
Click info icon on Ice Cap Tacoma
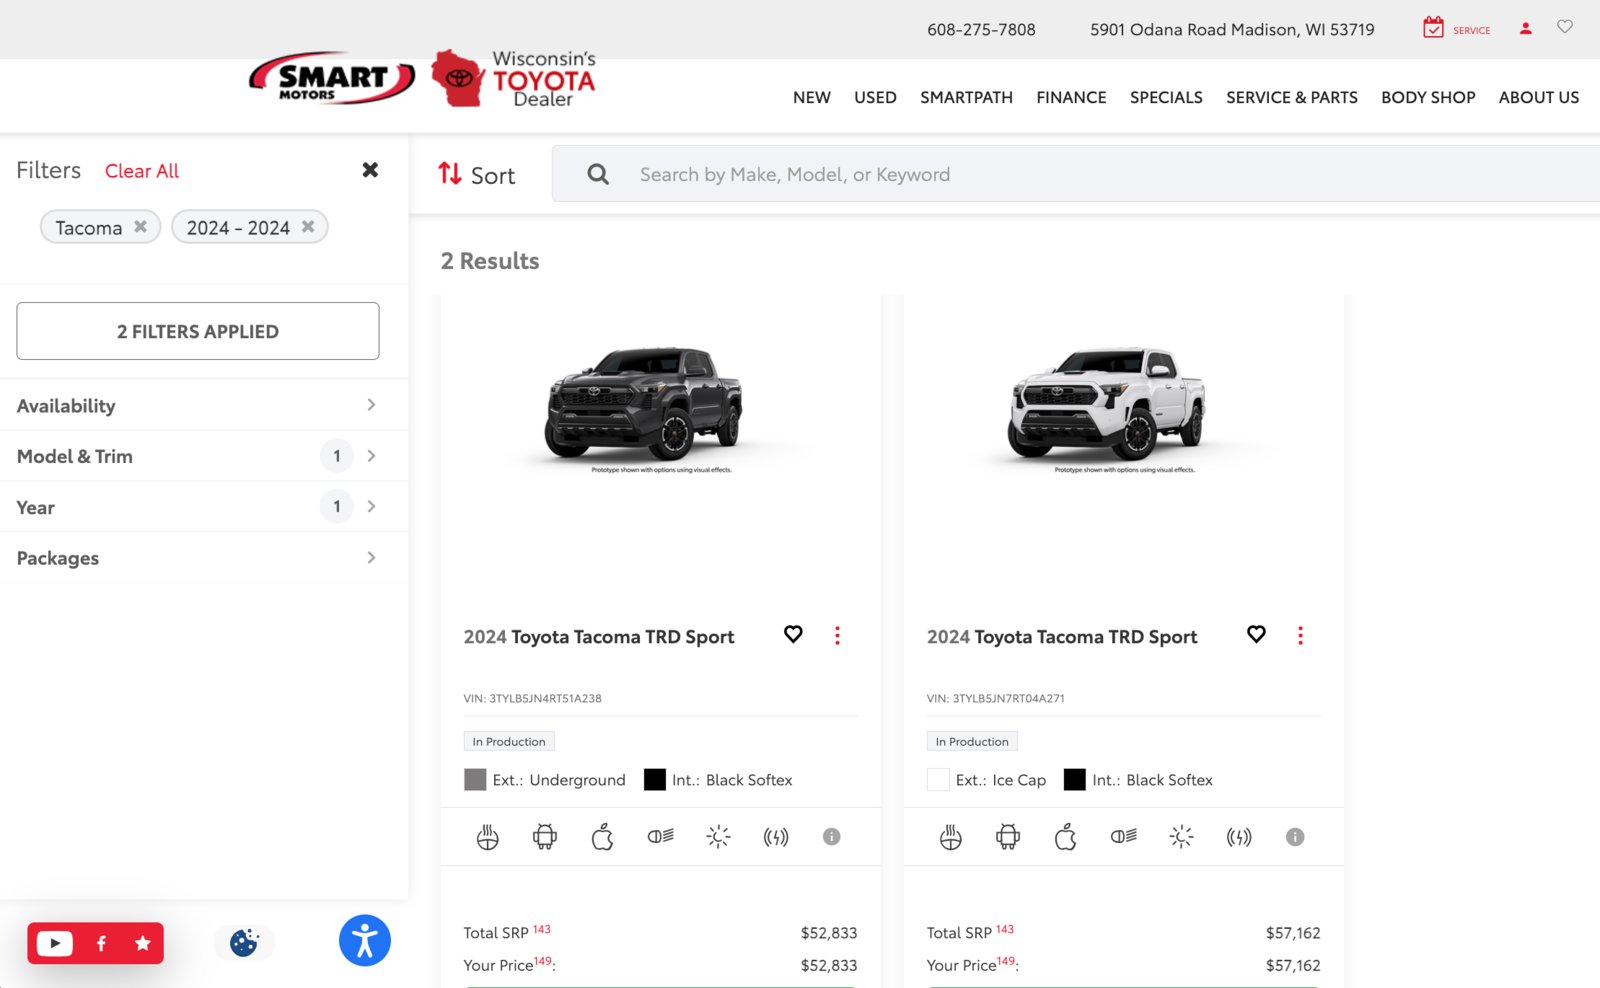pyautogui.click(x=1295, y=837)
